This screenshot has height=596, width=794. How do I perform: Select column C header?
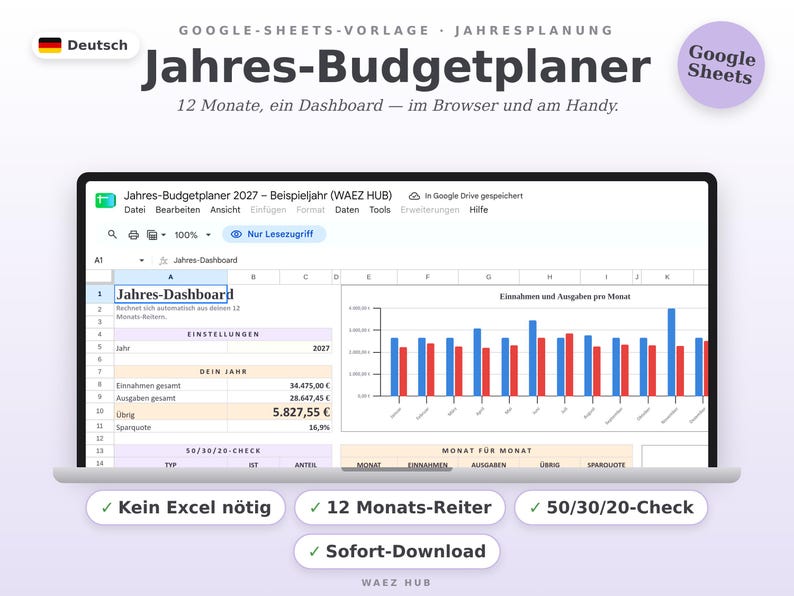click(x=305, y=277)
